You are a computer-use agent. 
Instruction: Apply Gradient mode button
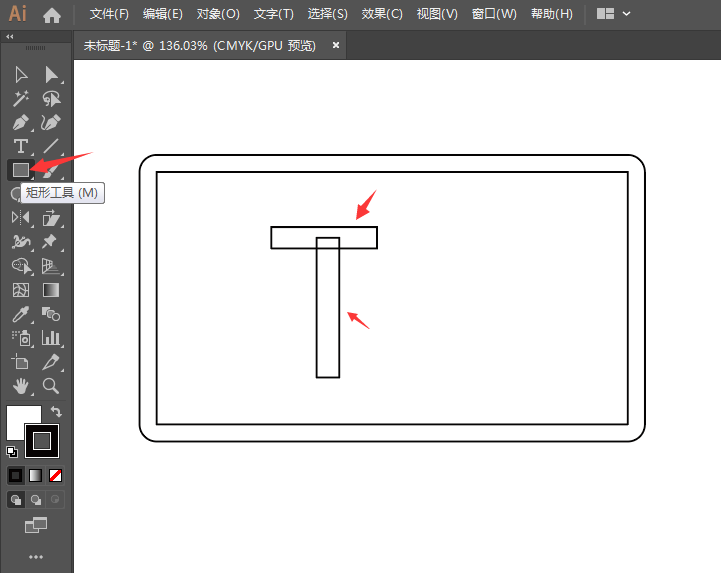(x=35, y=475)
